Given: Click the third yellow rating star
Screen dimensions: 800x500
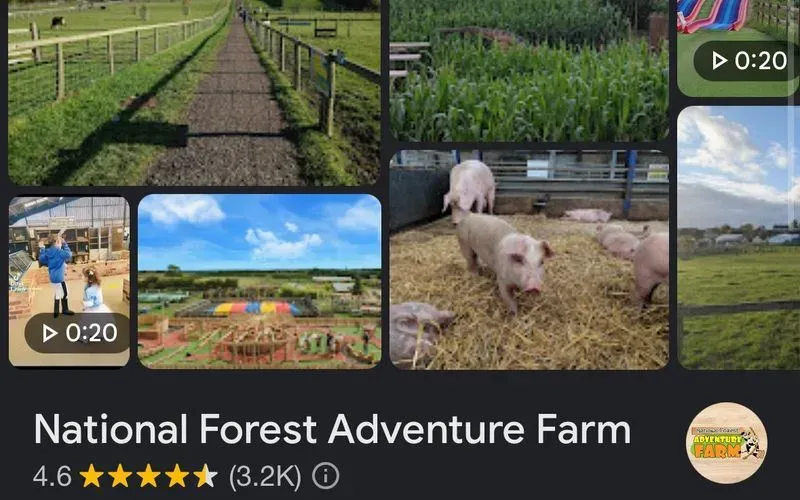Looking at the screenshot, I should point(148,476).
